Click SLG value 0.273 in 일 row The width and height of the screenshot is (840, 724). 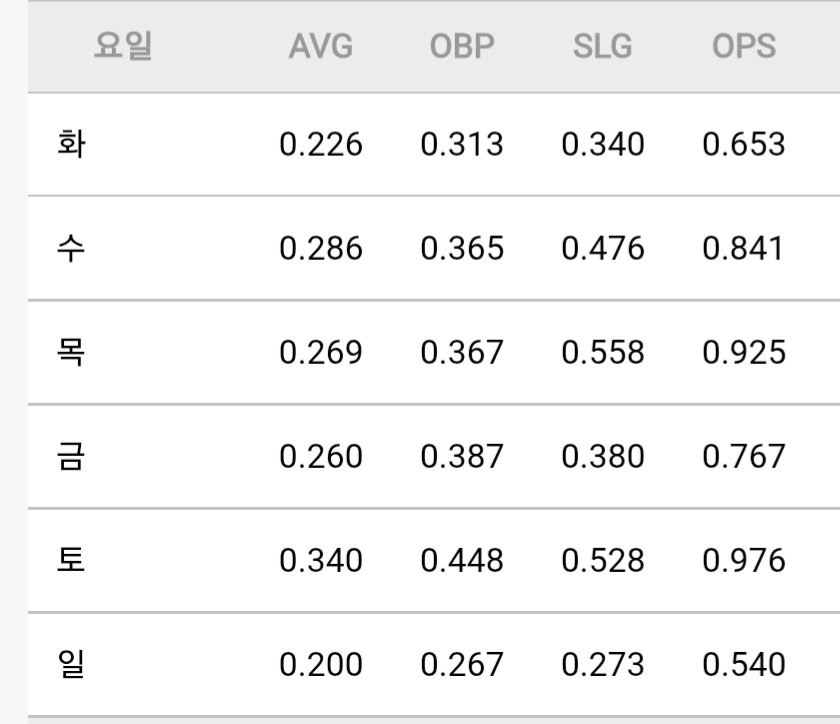(603, 665)
